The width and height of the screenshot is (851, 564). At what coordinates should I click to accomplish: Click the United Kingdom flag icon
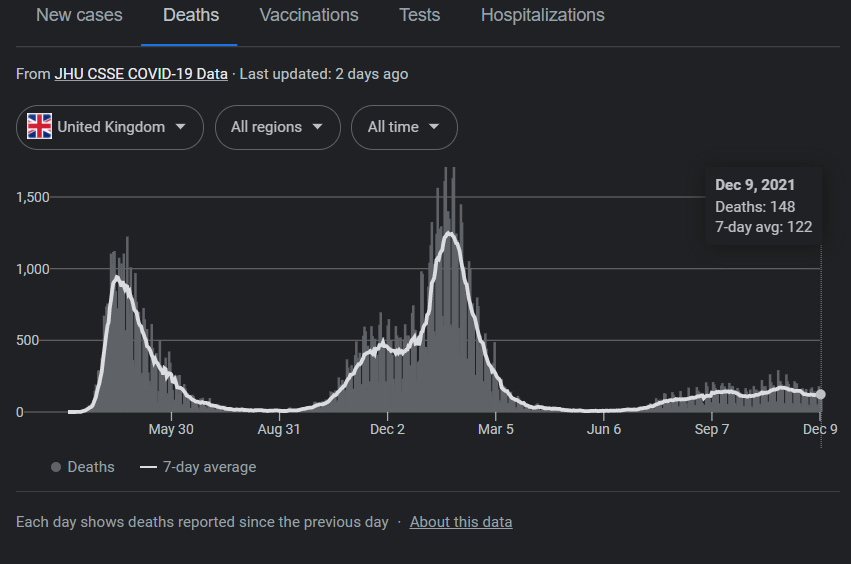[x=40, y=126]
